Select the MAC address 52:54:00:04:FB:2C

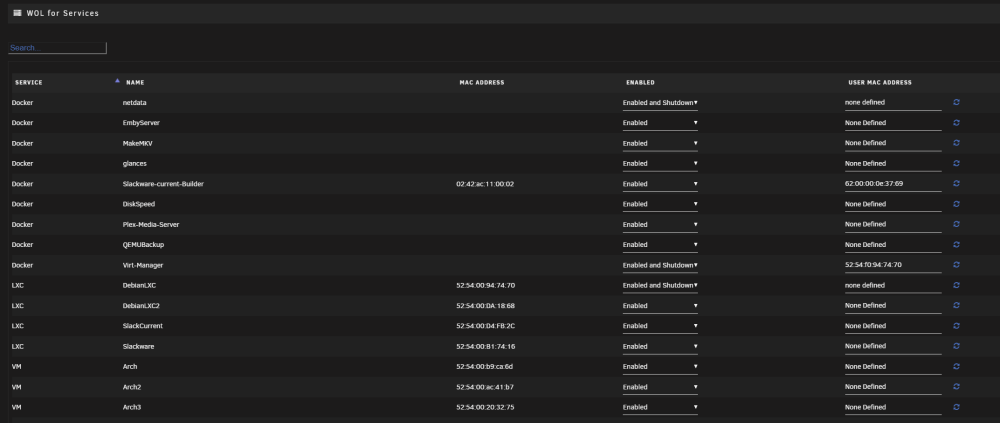click(485, 325)
